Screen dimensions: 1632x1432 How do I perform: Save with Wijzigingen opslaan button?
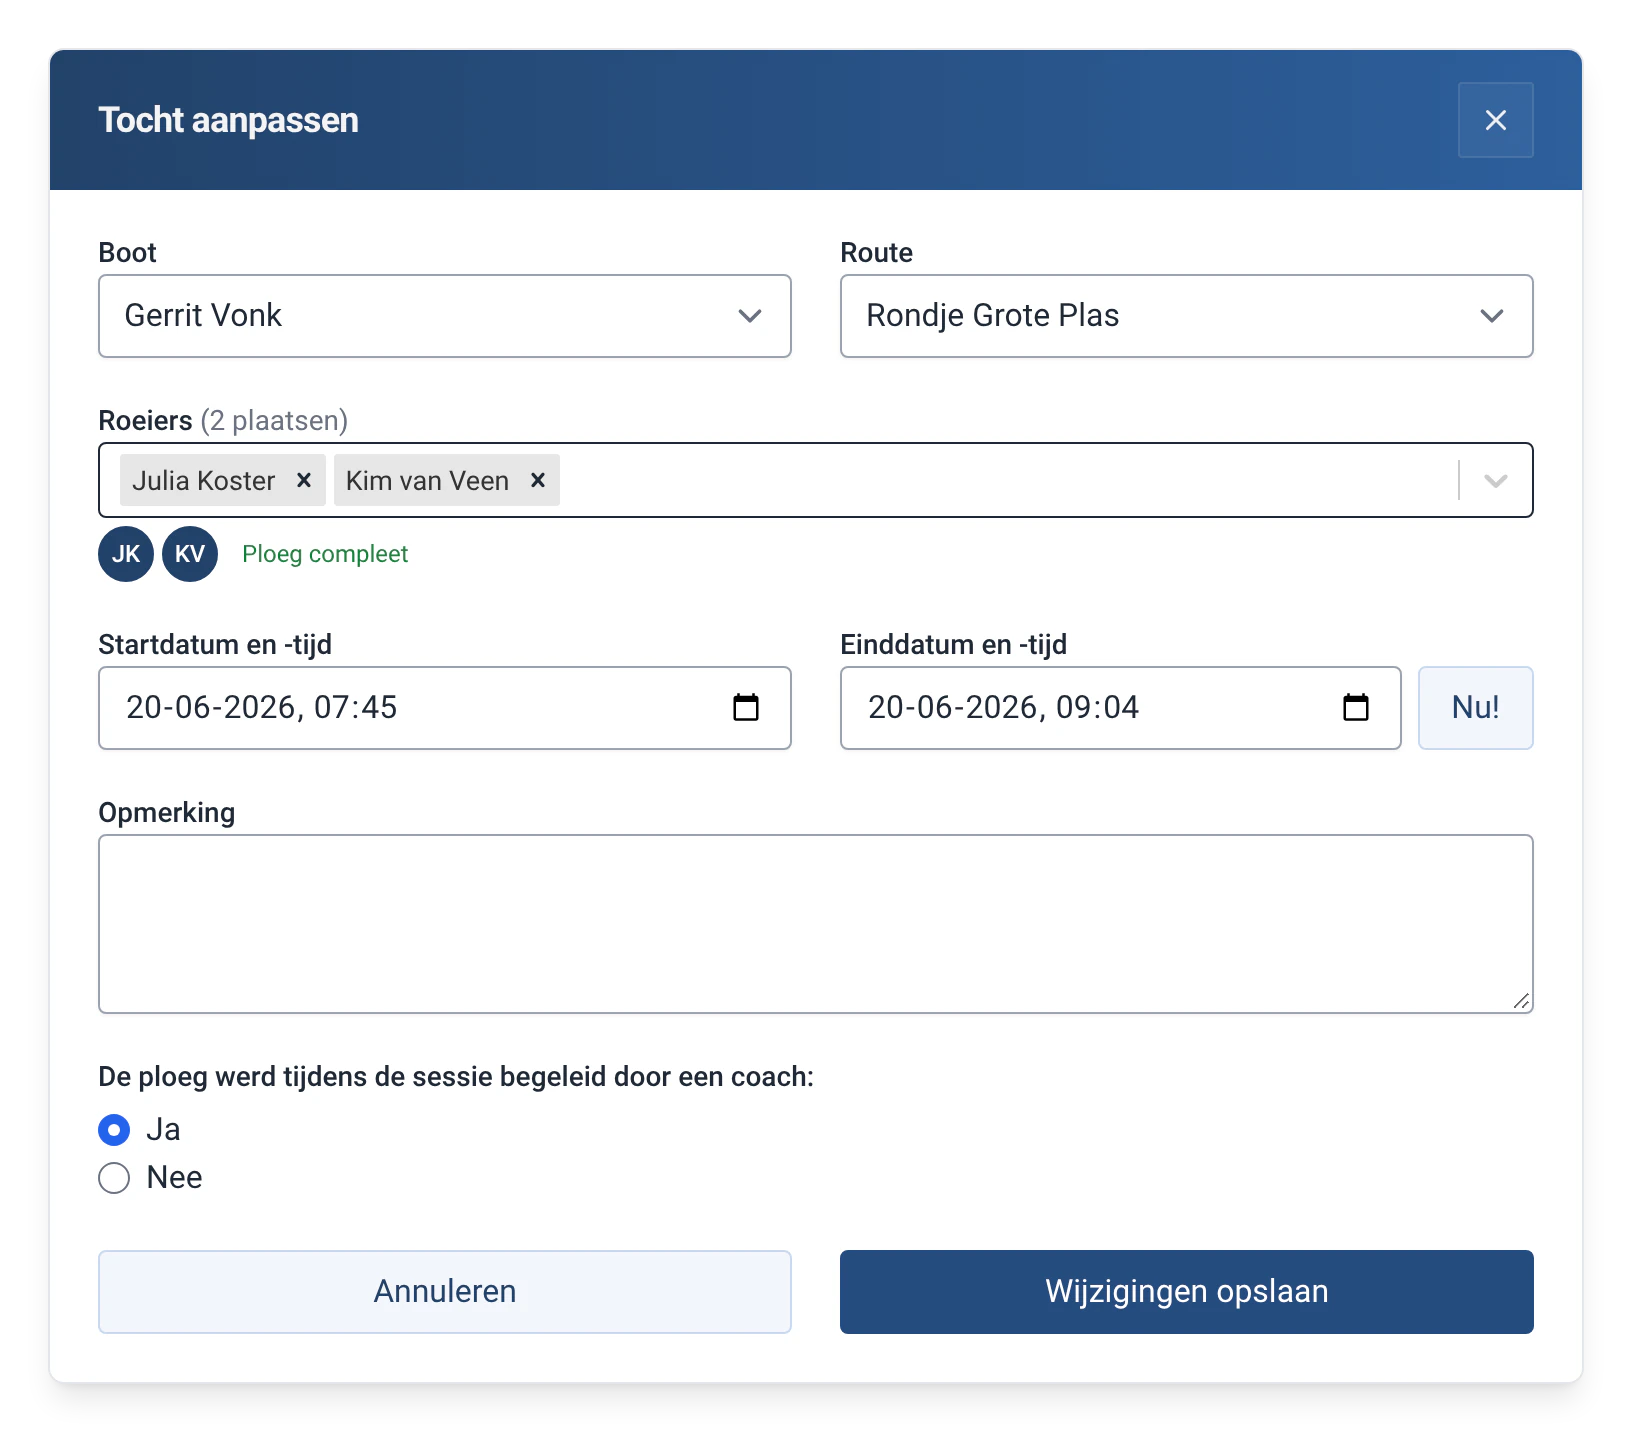point(1187,1292)
